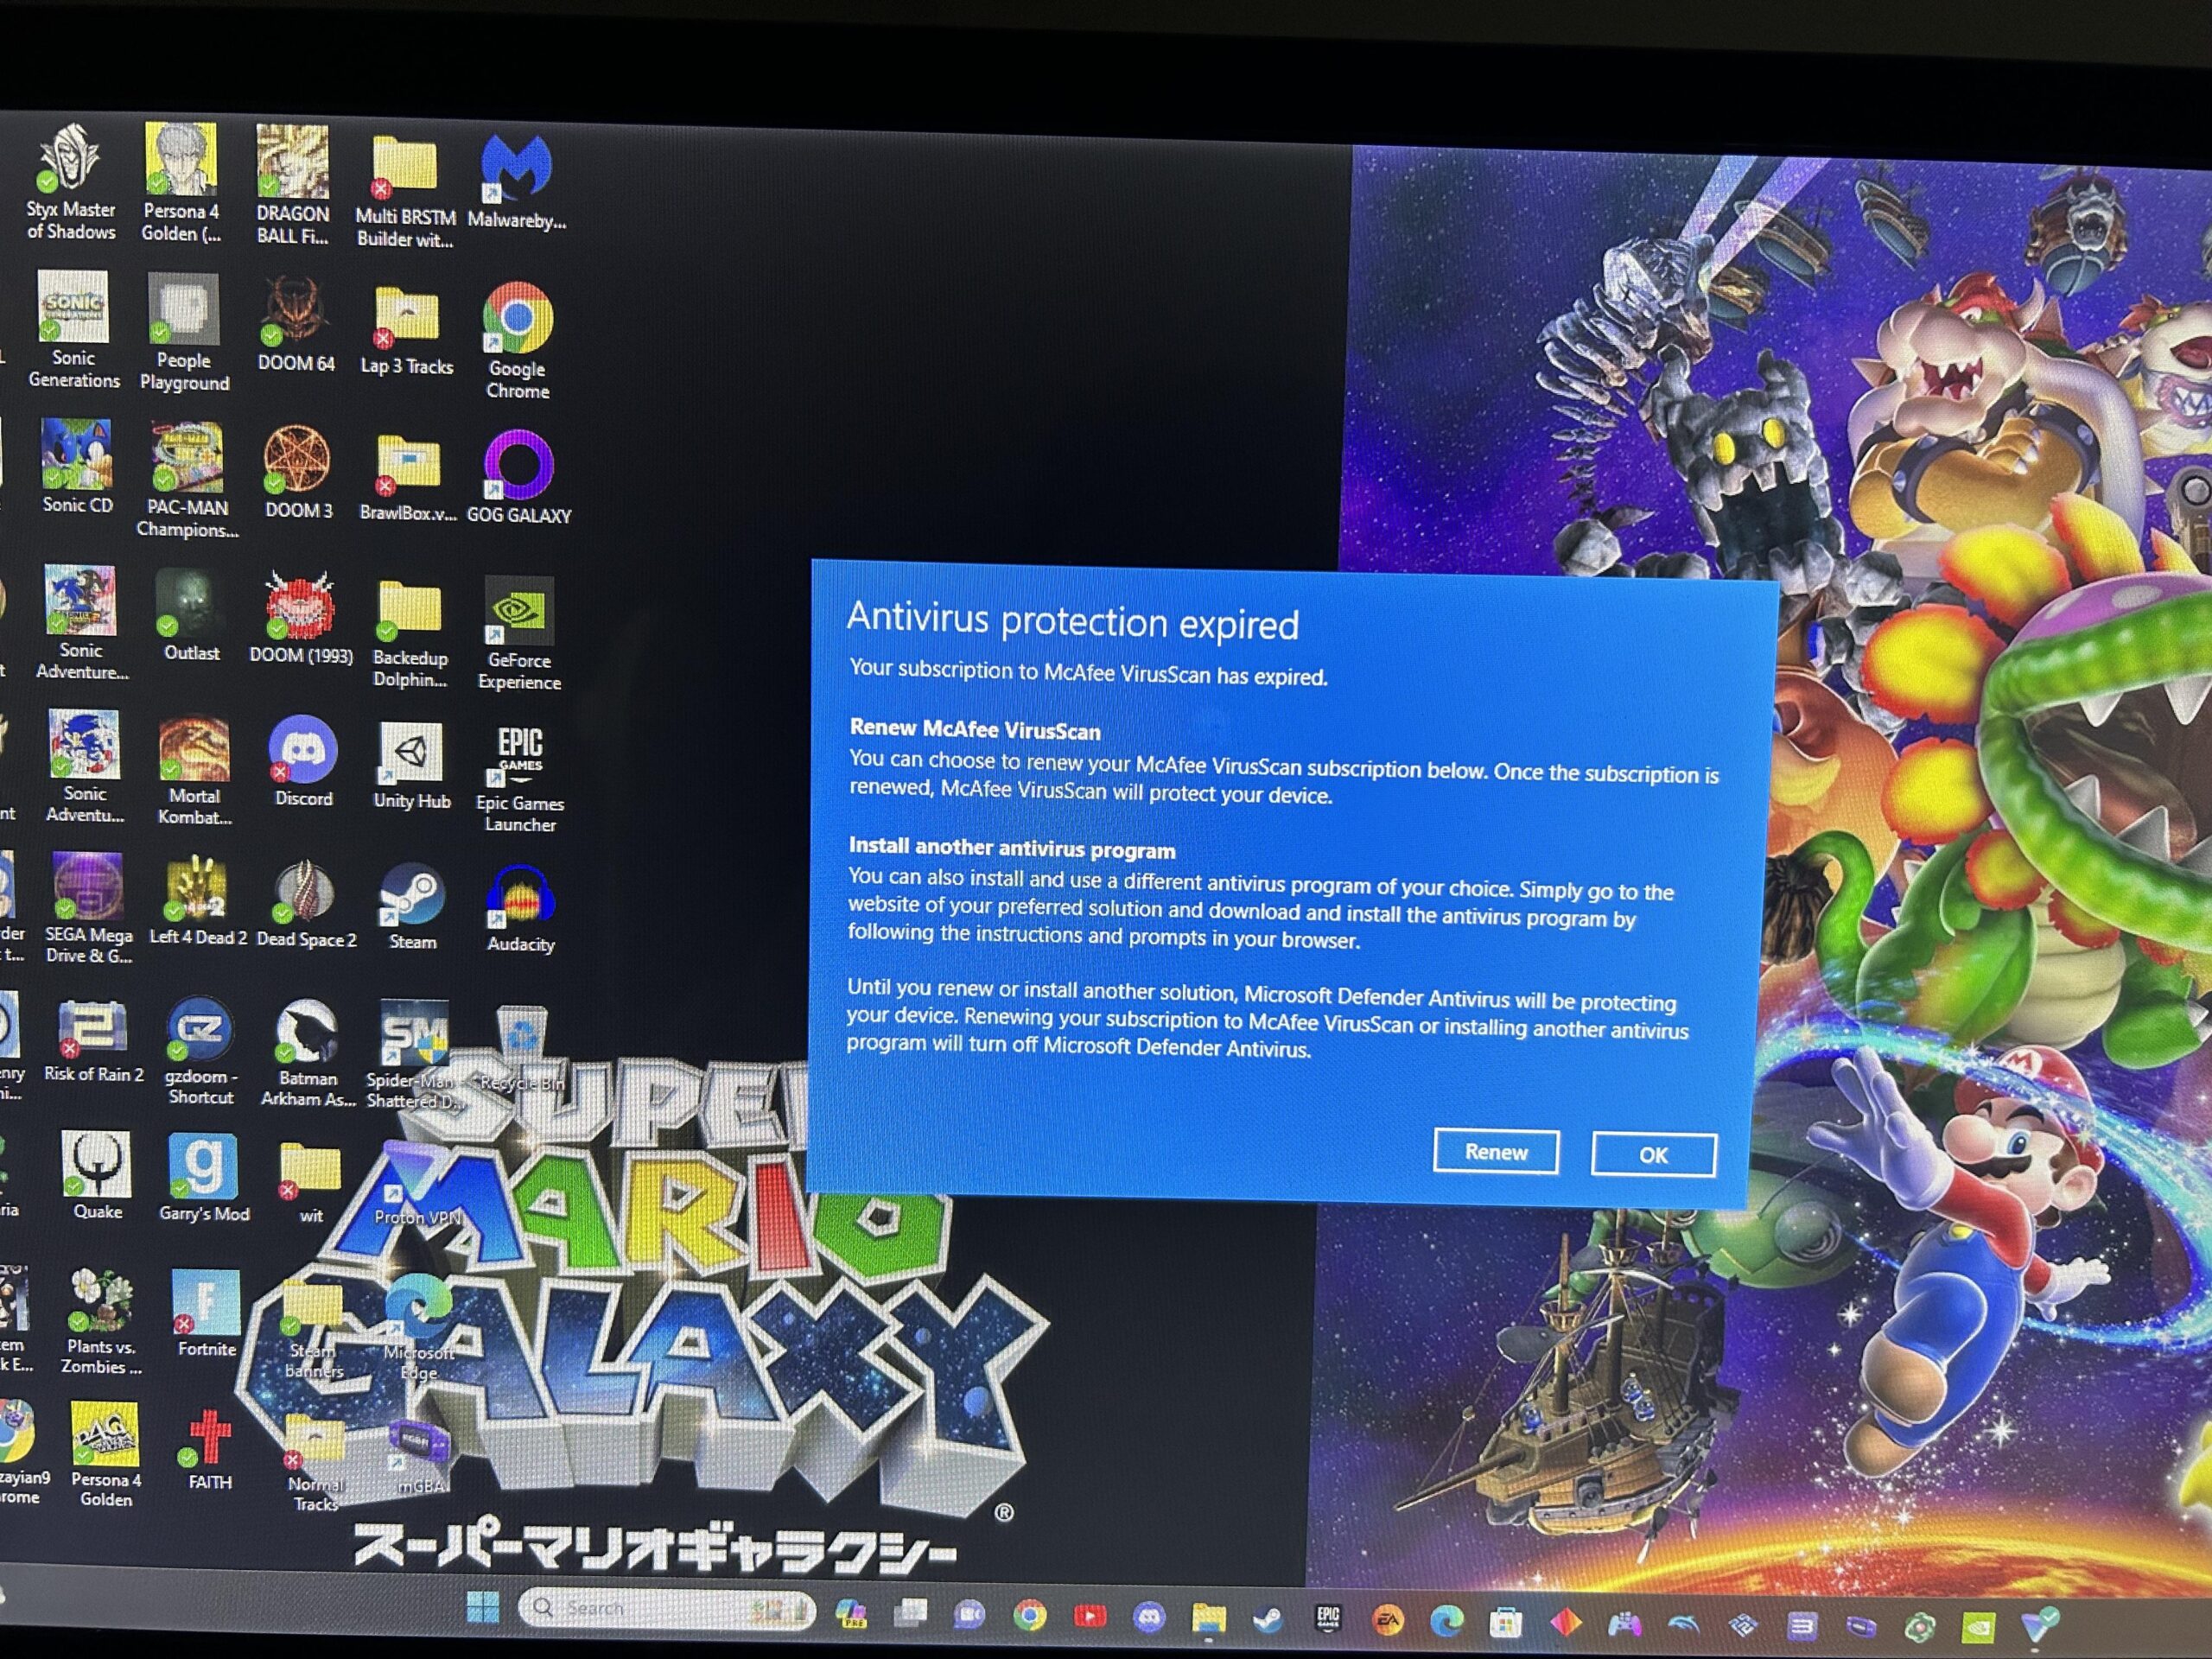Select the Spider-Man Shattered Dimensions icon
The image size is (2212, 1659).
(x=414, y=1056)
